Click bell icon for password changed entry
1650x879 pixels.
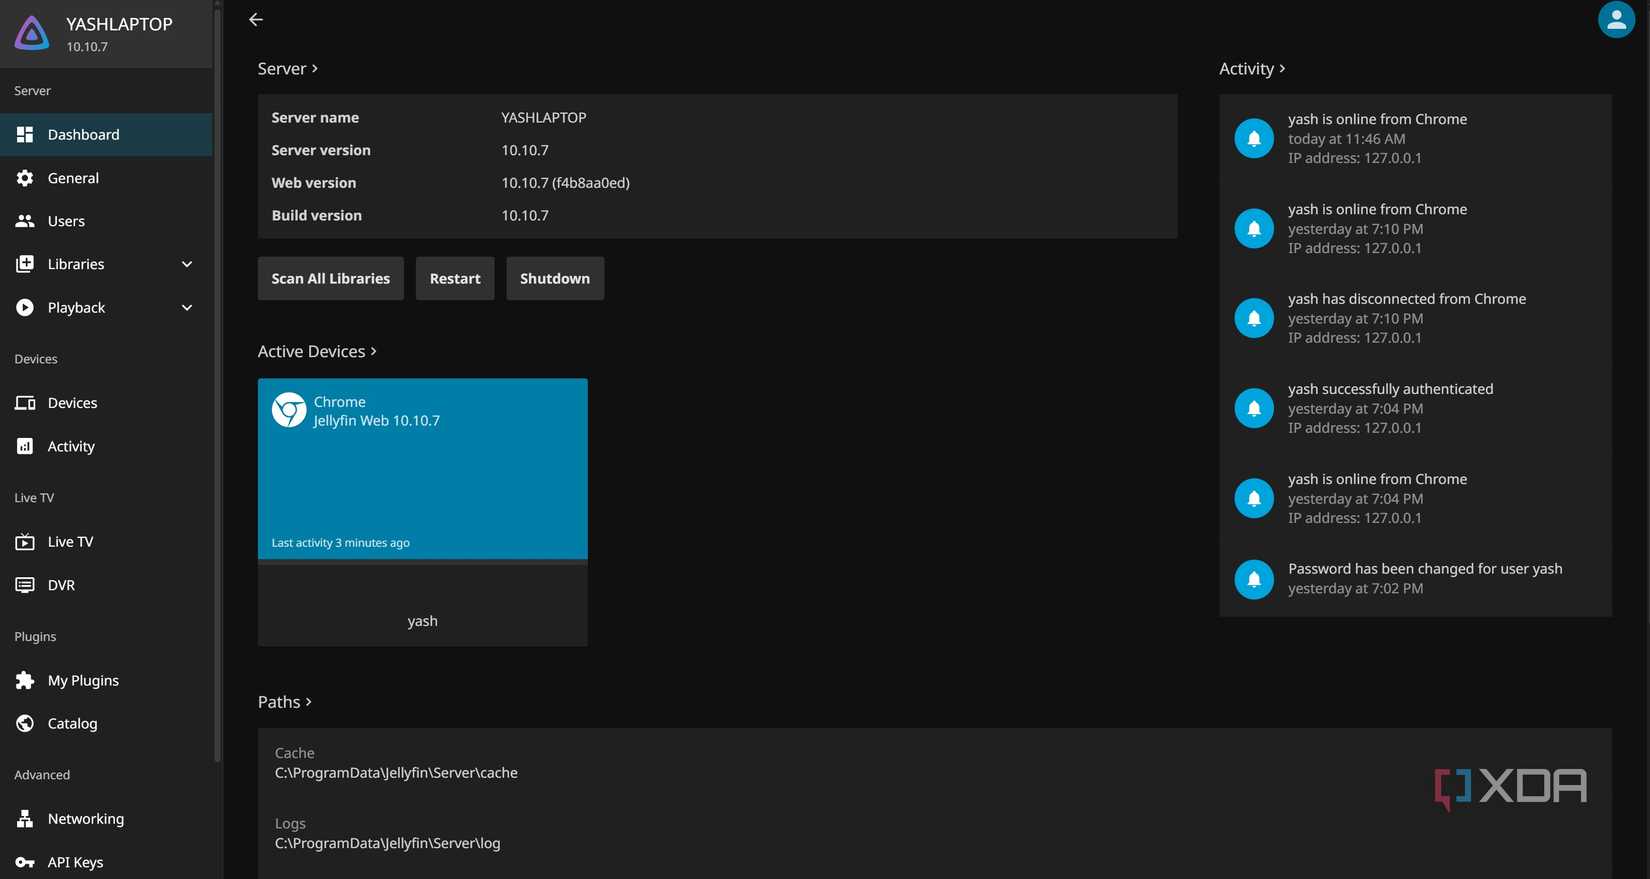1254,579
